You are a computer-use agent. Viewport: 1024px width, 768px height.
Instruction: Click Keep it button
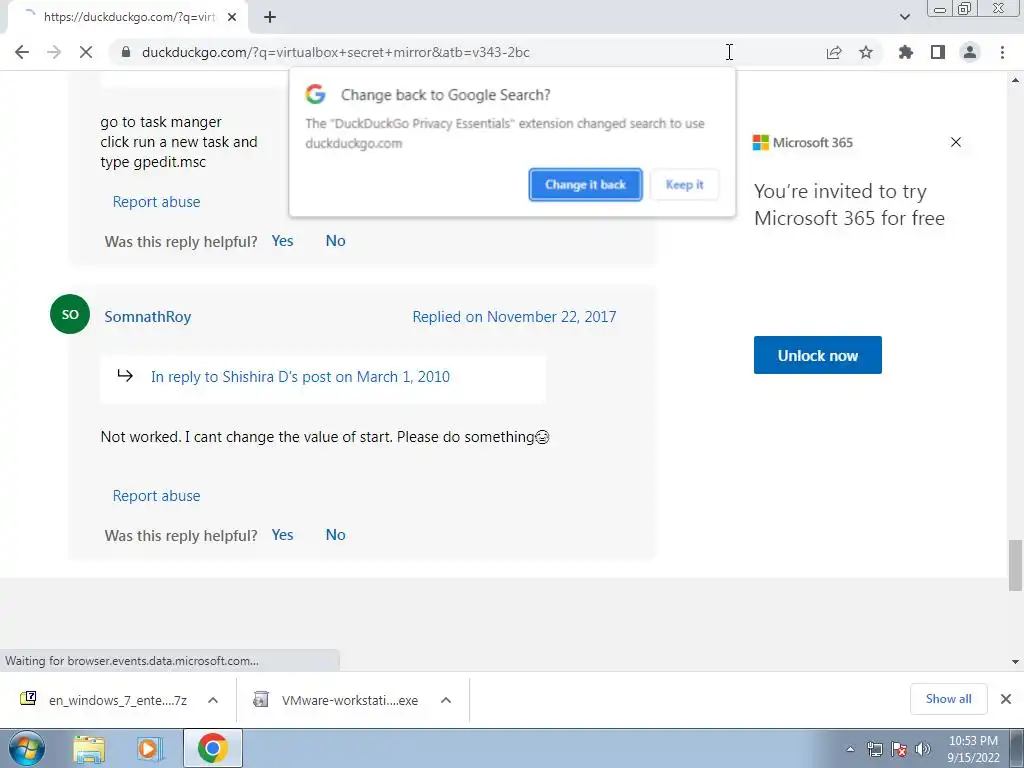pos(684,185)
